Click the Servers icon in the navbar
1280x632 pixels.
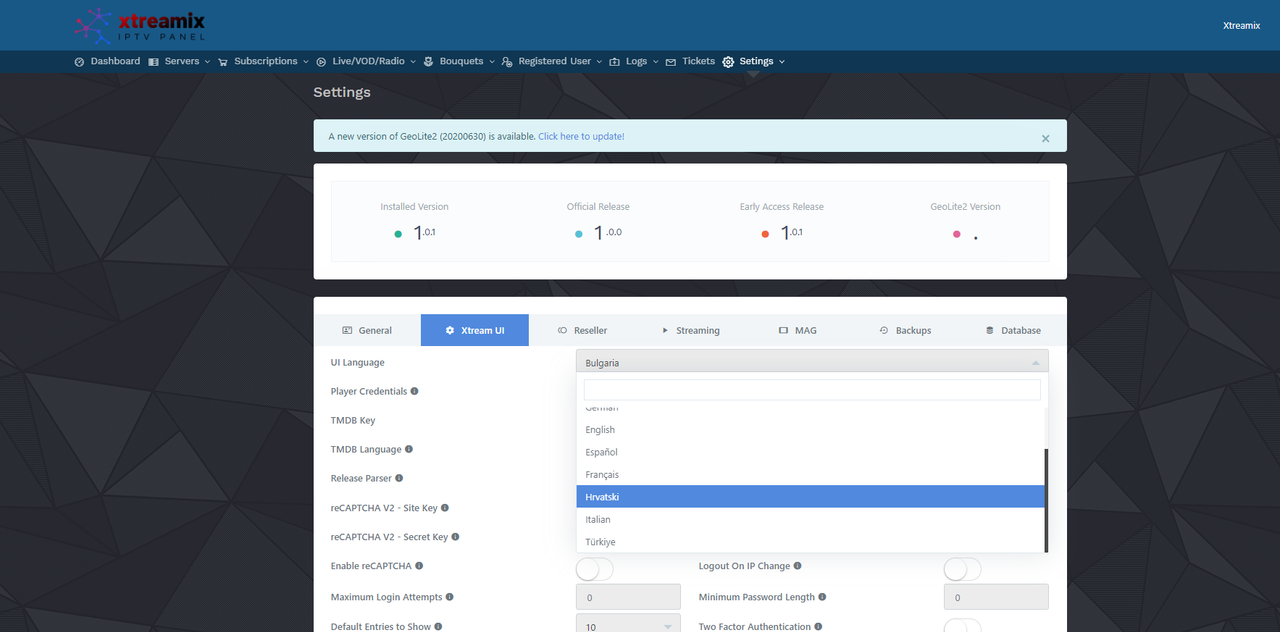(153, 62)
